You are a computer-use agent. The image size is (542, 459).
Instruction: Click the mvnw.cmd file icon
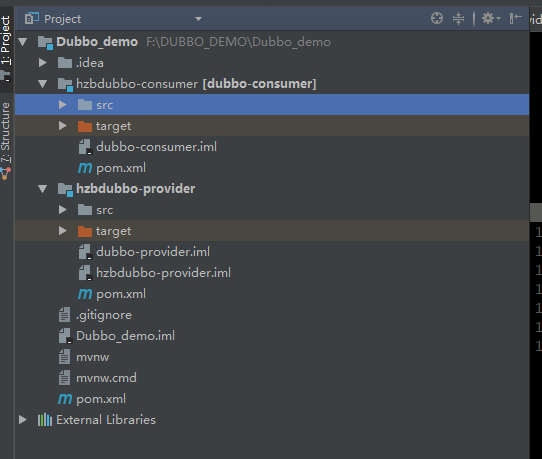coord(65,378)
